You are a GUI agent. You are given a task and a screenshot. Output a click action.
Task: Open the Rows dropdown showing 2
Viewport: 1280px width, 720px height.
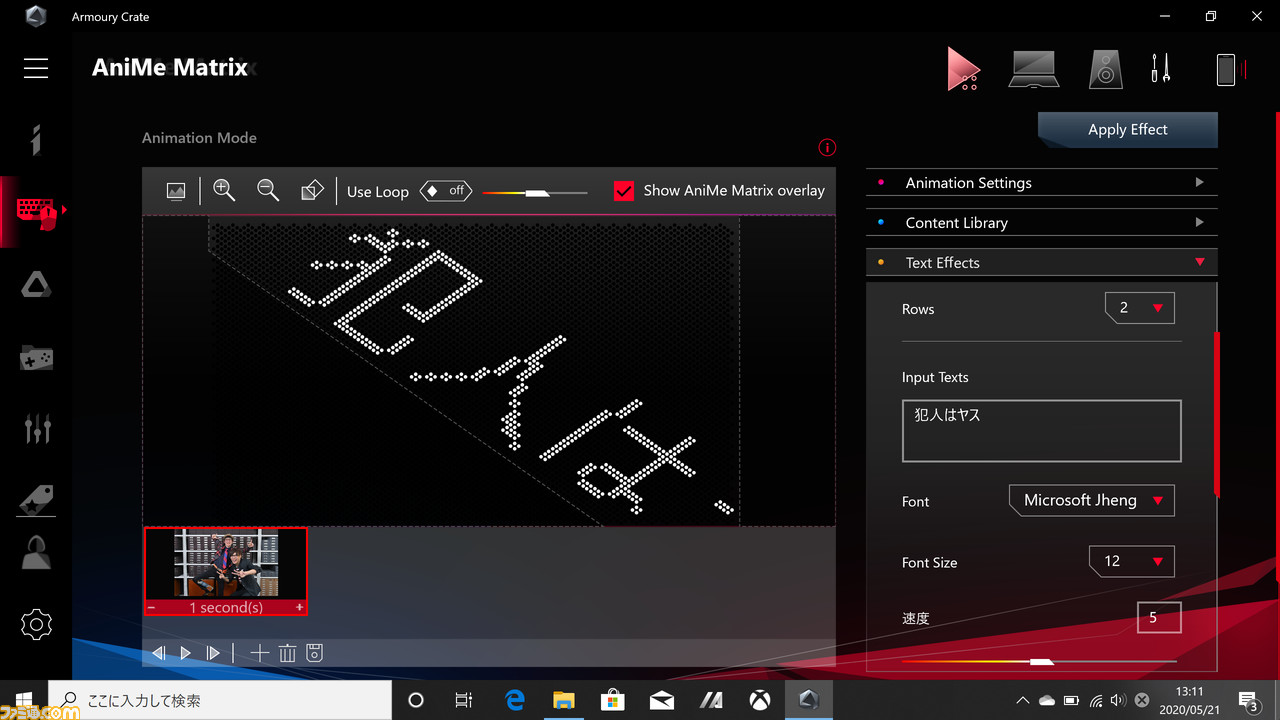tap(1140, 308)
